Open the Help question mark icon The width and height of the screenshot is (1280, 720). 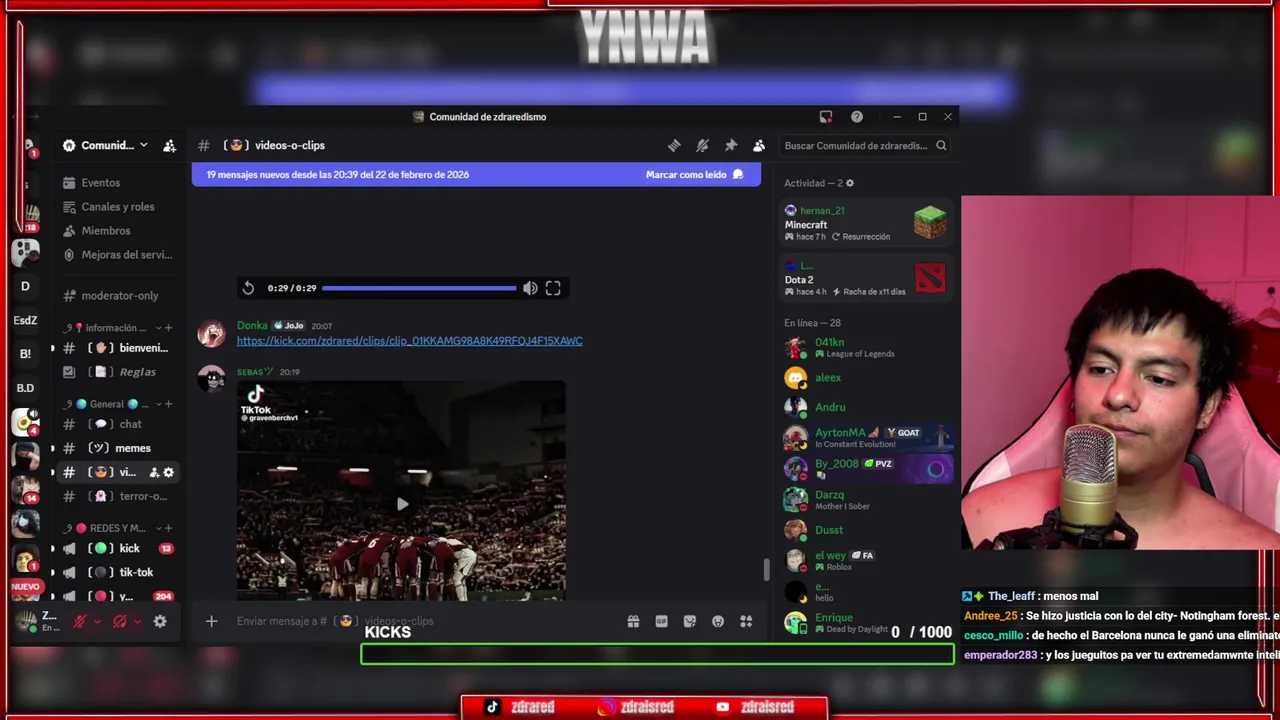coord(857,117)
